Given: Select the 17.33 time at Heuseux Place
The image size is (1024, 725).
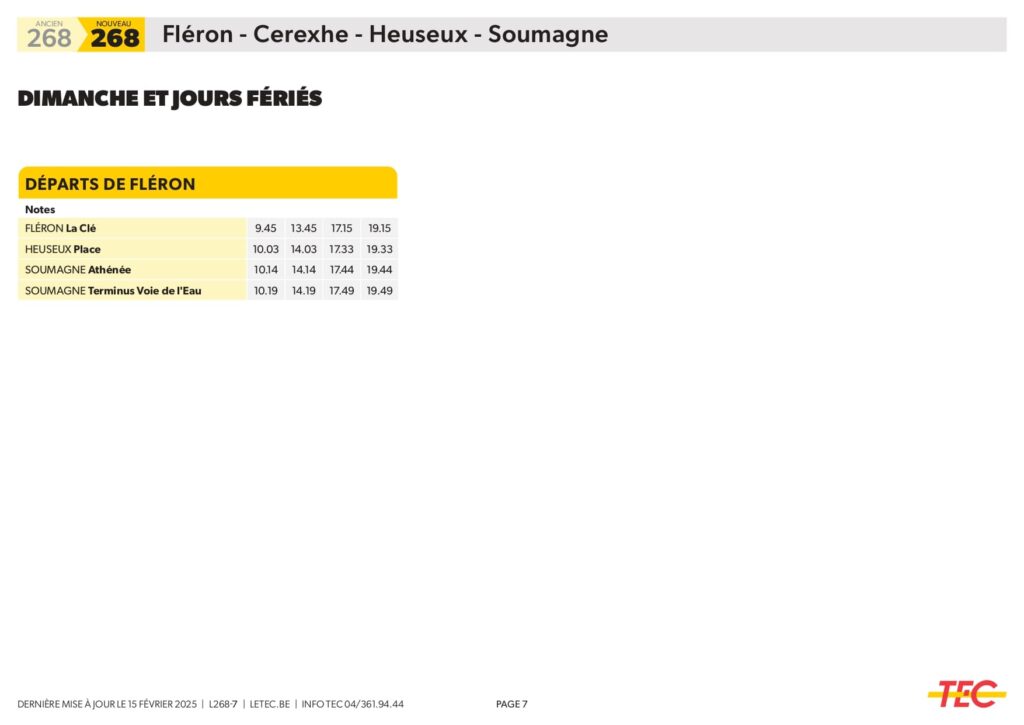Looking at the screenshot, I should 342,249.
